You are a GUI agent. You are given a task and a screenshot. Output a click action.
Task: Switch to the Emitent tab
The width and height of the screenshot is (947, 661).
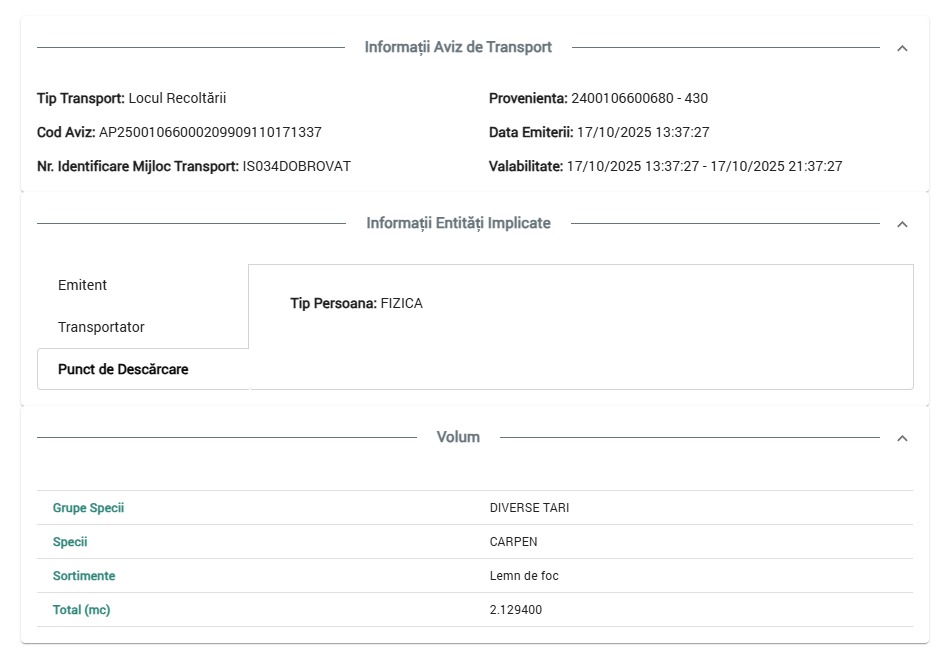pyautogui.click(x=83, y=285)
